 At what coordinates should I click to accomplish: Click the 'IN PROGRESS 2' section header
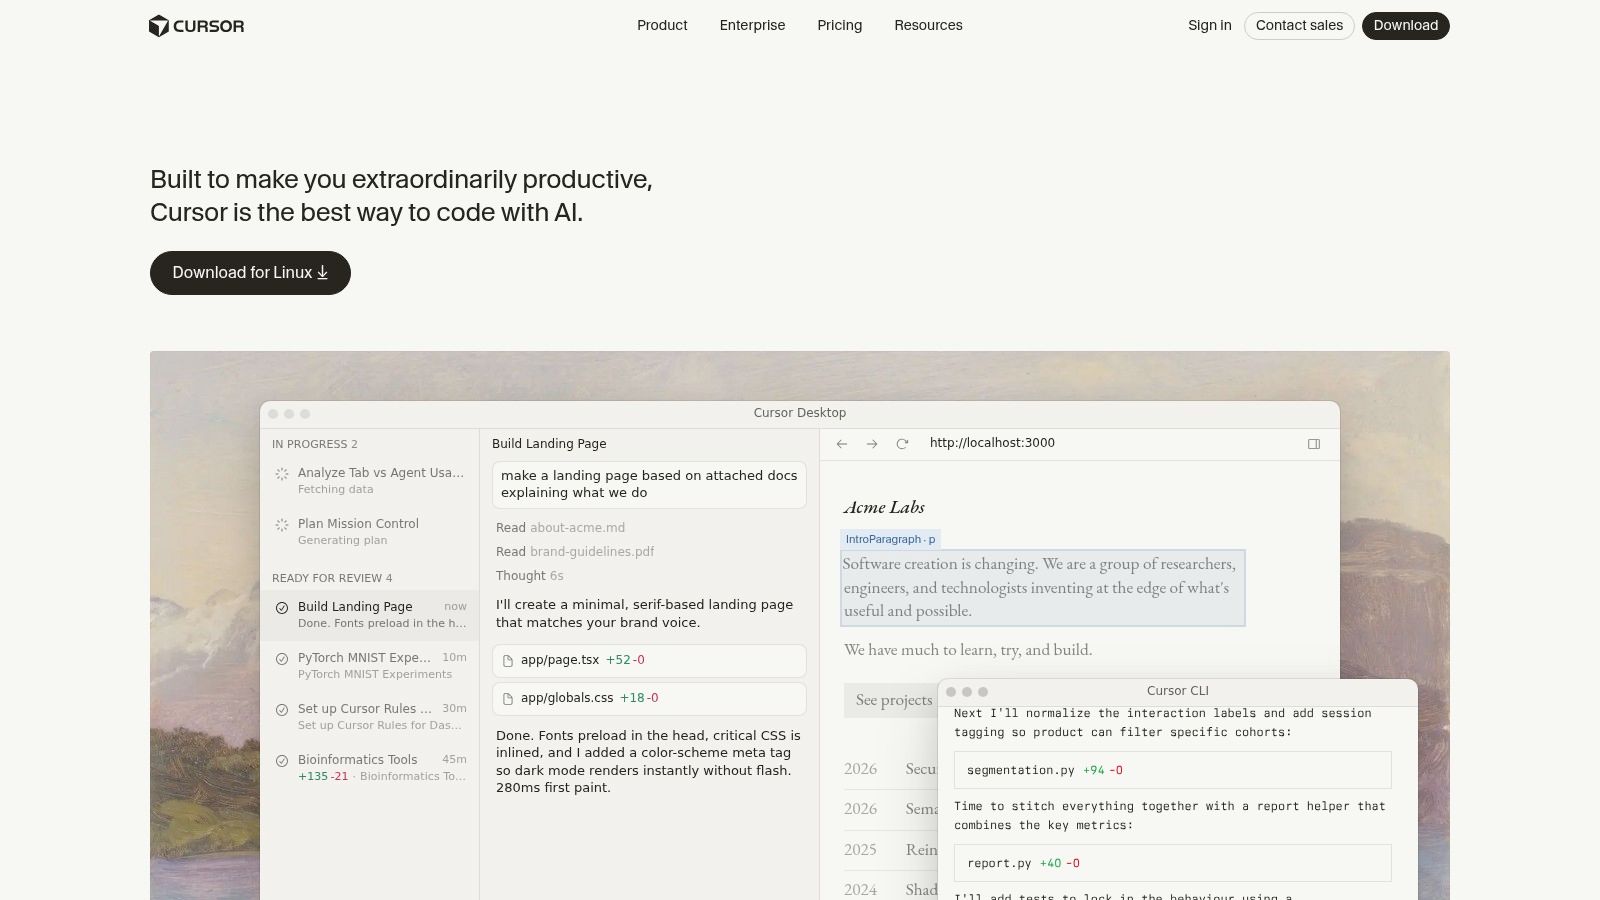point(314,444)
